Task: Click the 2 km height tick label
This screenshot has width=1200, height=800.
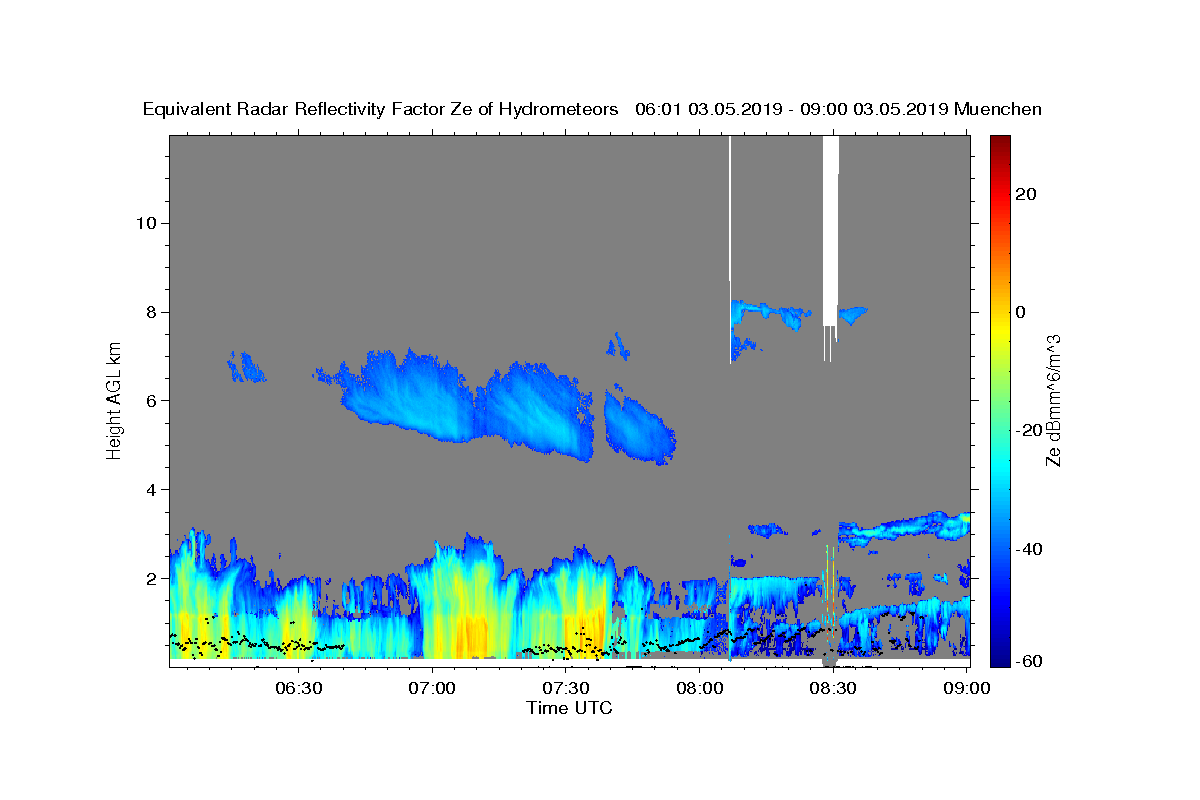Action: coord(150,579)
